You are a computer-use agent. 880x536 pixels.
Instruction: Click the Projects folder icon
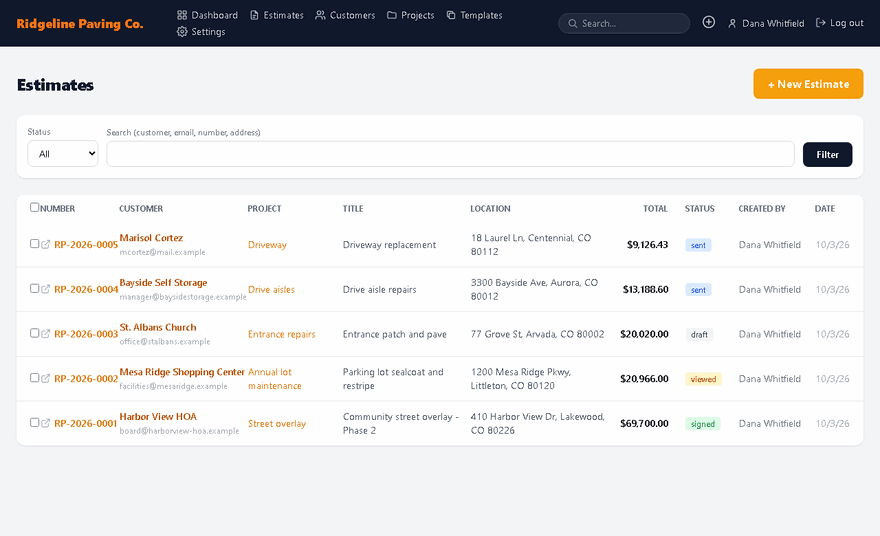392,15
